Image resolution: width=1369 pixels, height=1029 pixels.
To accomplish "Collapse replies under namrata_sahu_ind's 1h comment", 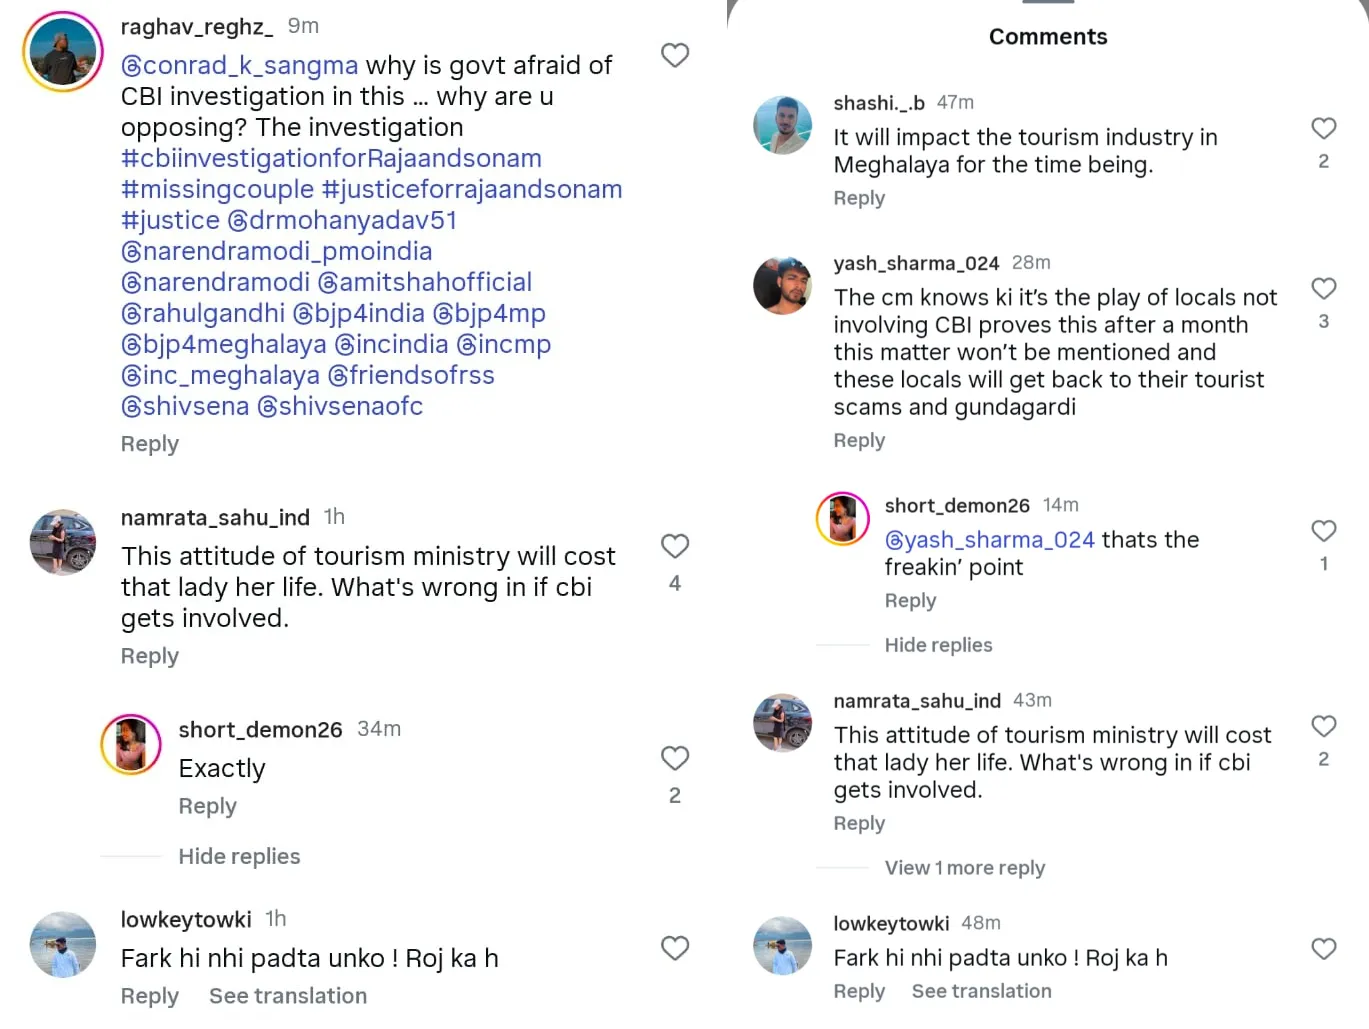I will pos(239,856).
